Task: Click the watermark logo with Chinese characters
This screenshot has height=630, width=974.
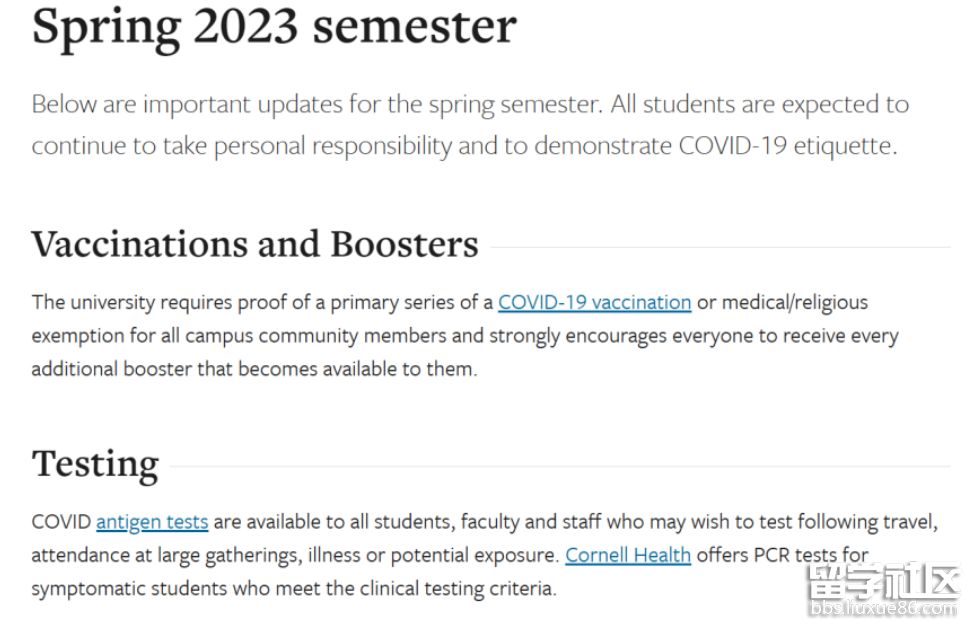Action: pos(883,580)
